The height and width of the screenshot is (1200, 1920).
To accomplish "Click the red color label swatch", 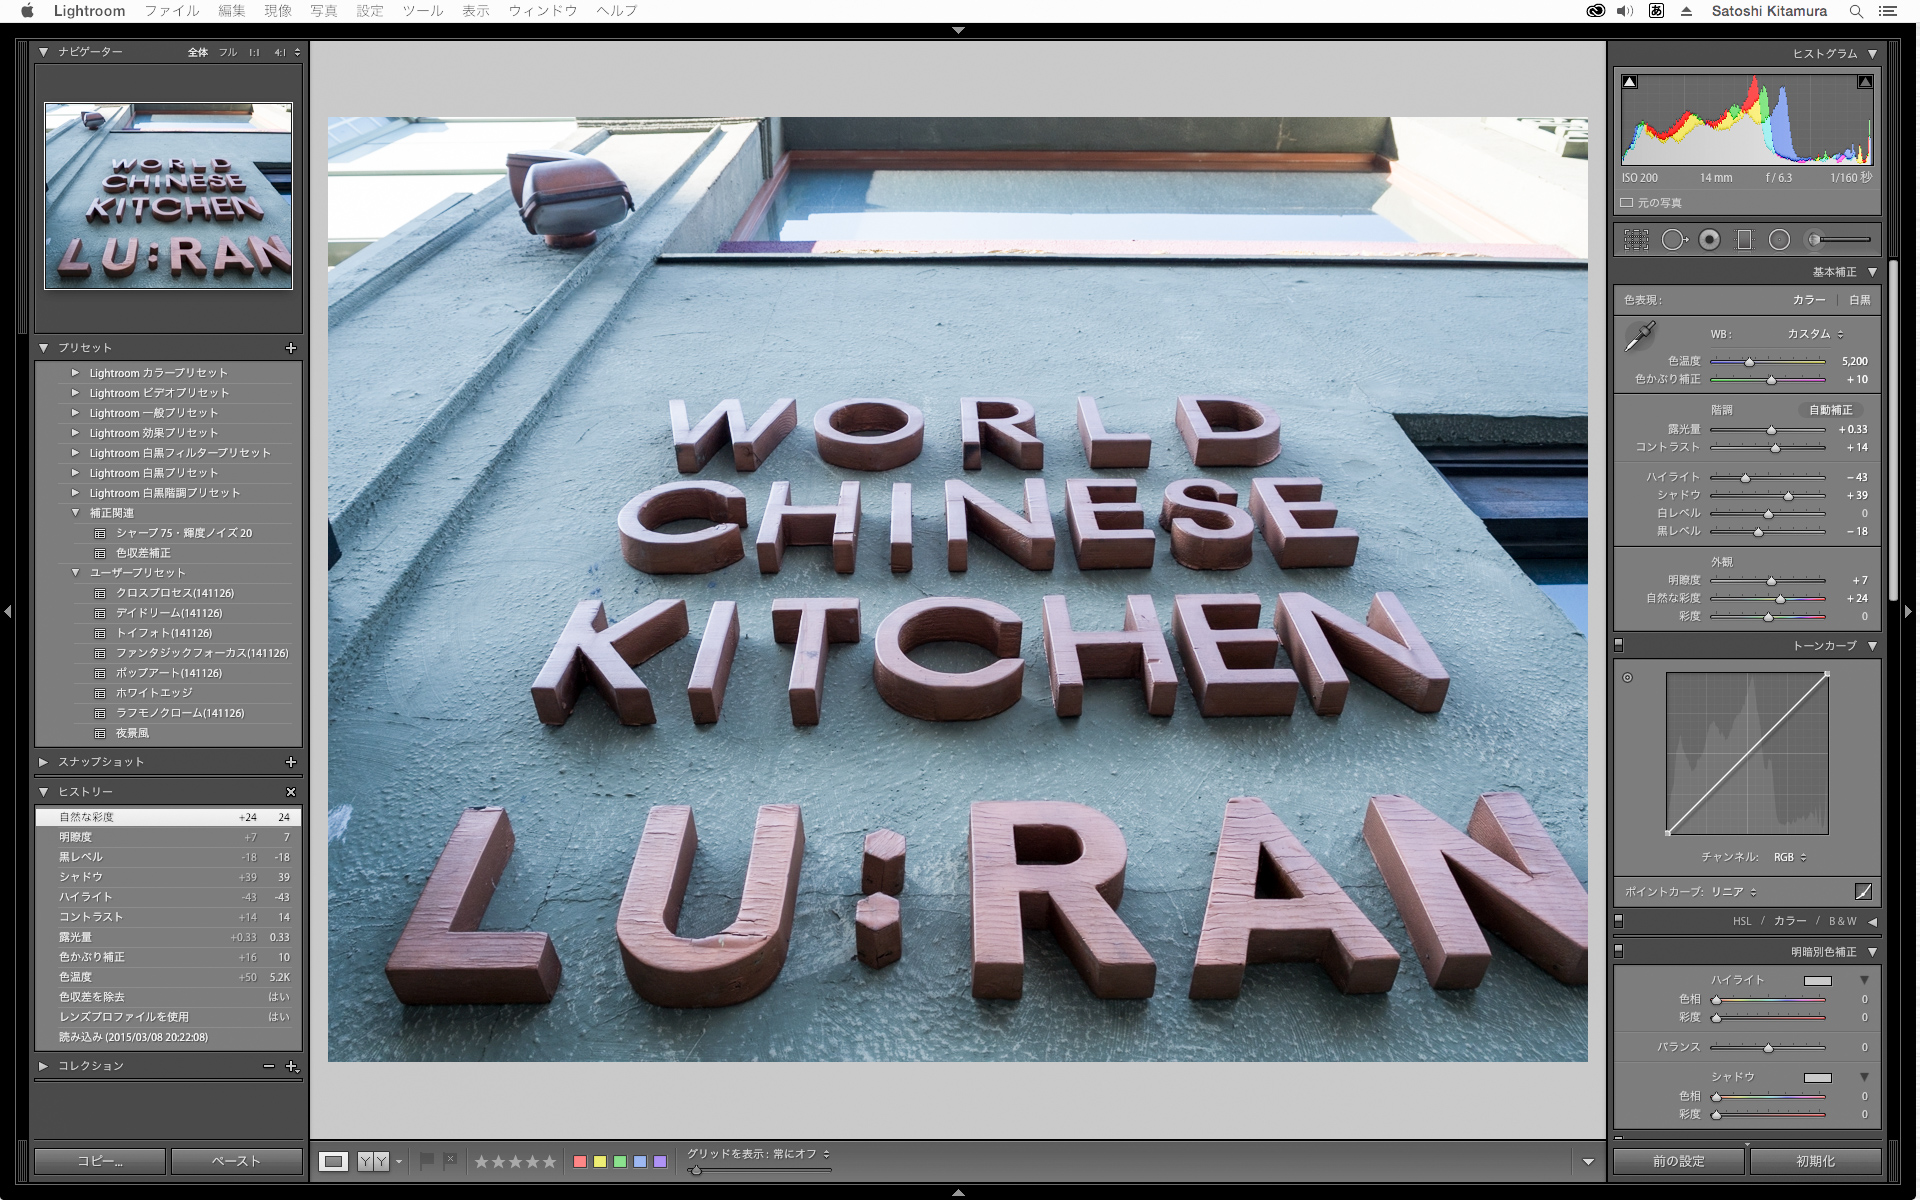I will (580, 1161).
